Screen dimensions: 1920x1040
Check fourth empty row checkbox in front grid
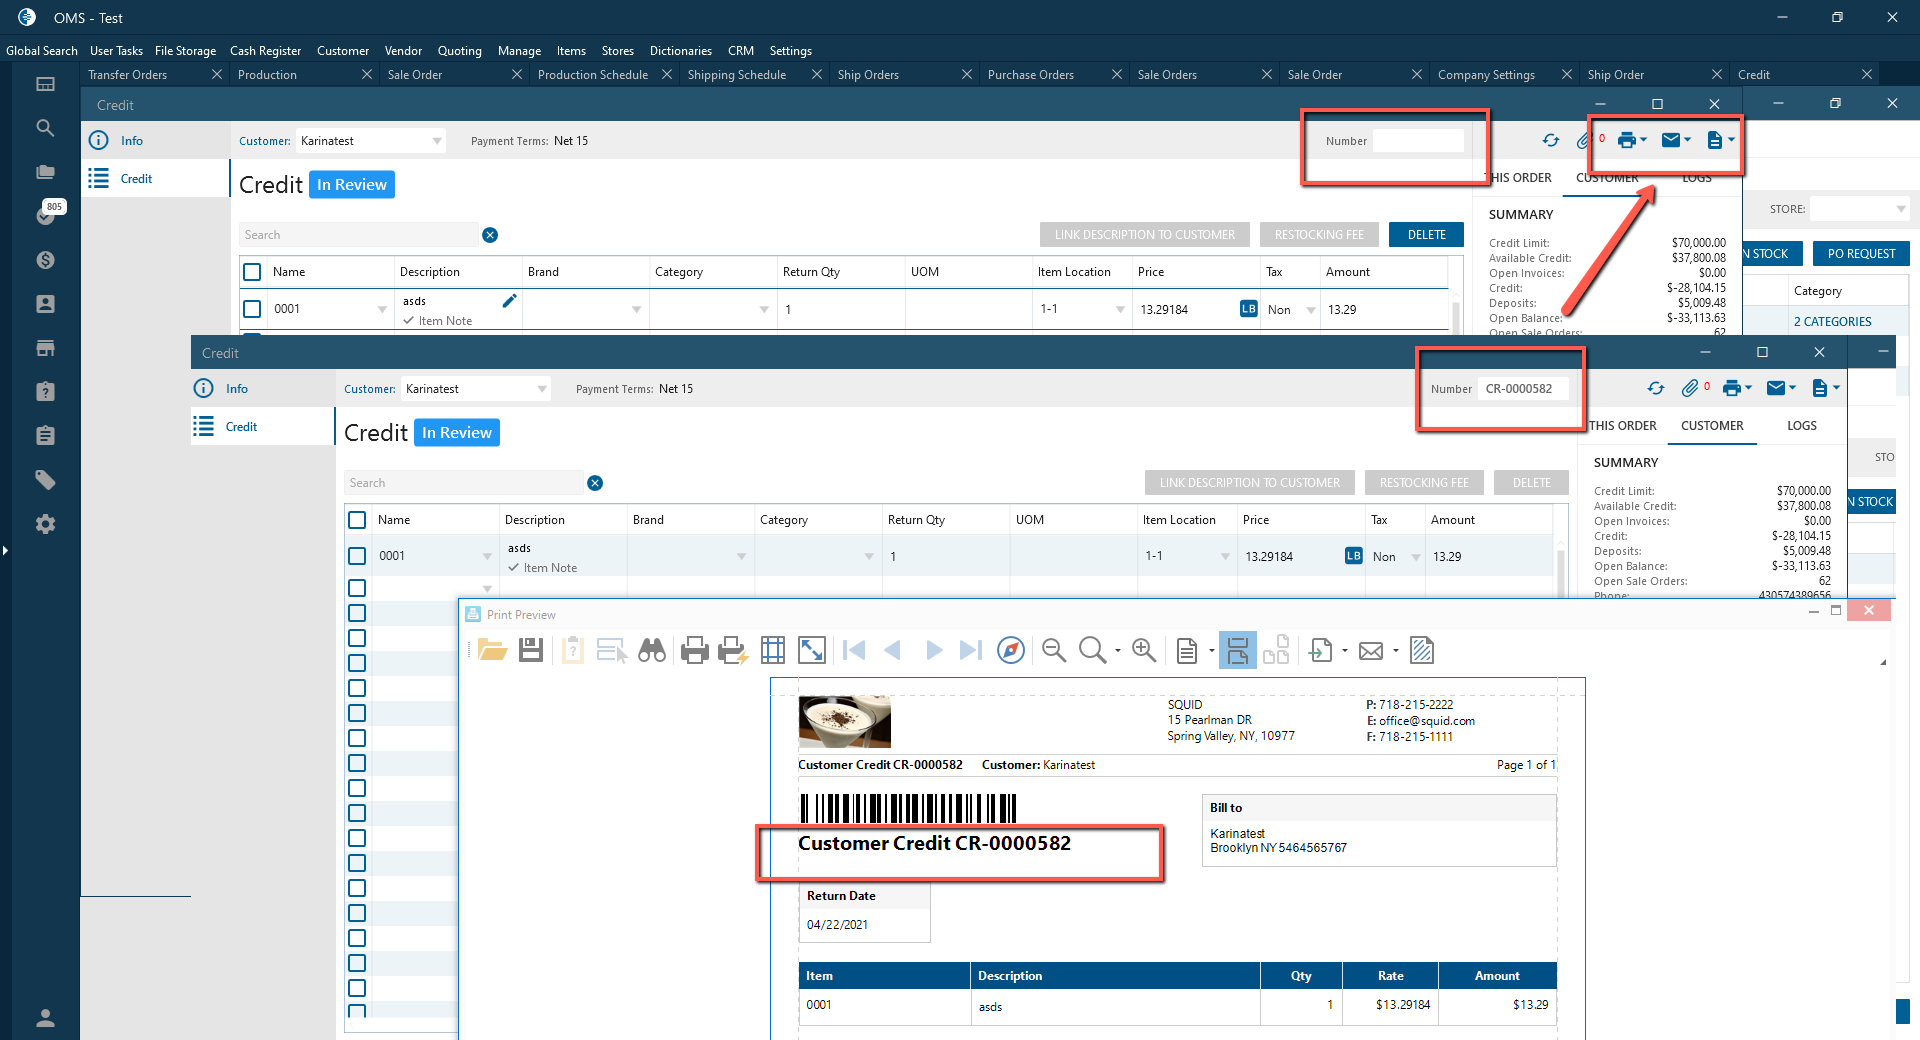[357, 663]
